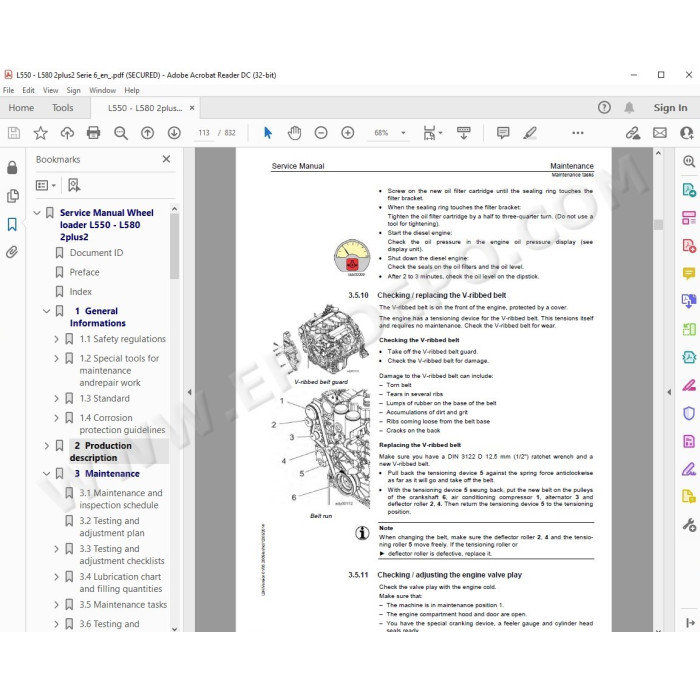Upload the file to cloud icon
The height and width of the screenshot is (700, 700).
(x=67, y=133)
